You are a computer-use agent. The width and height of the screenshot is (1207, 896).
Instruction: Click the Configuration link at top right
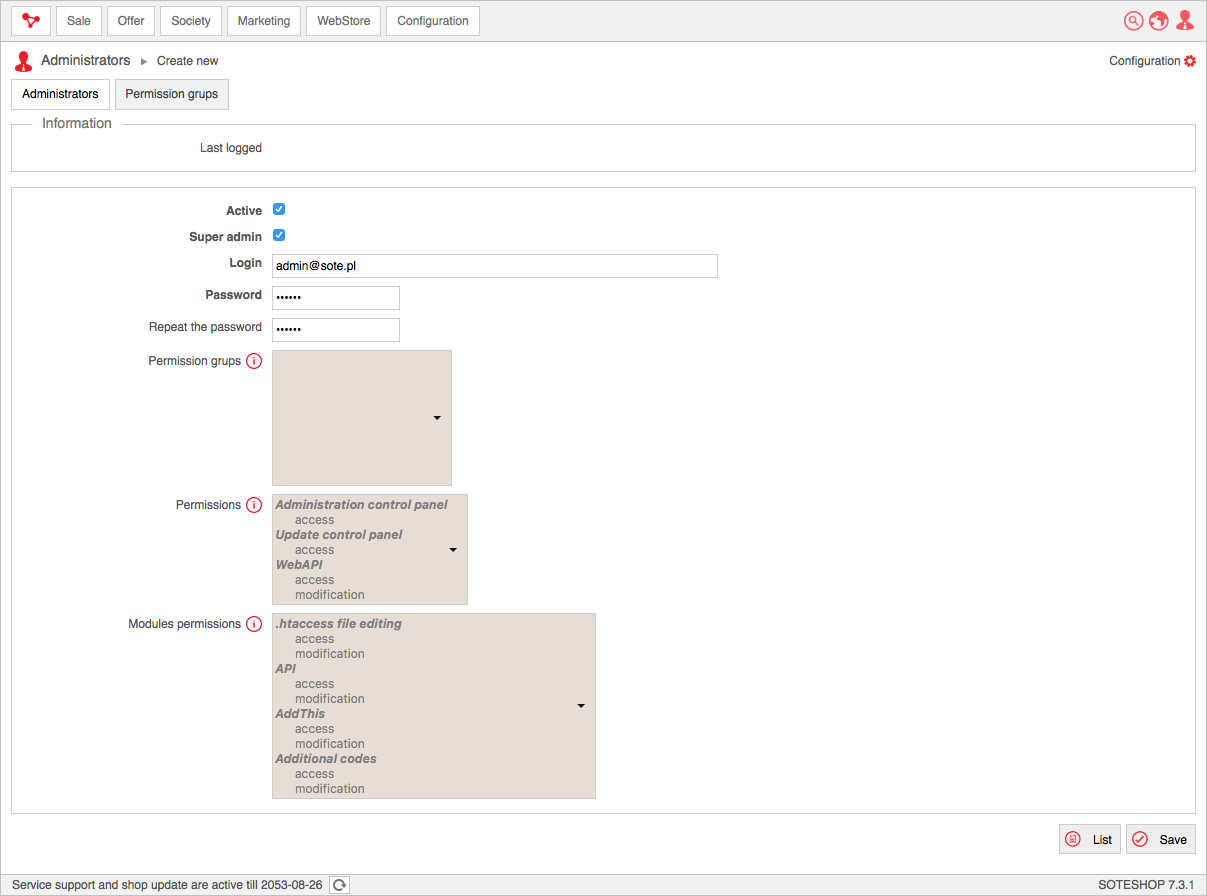[1145, 61]
